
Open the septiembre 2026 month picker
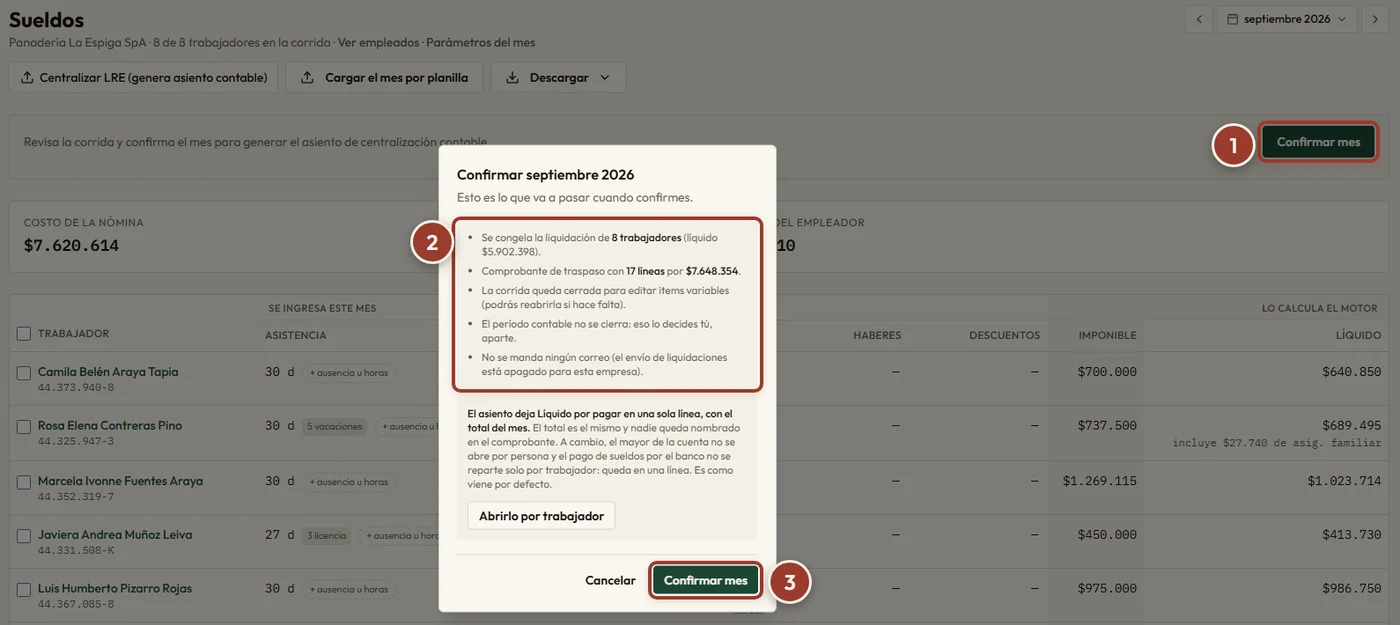(x=1287, y=19)
